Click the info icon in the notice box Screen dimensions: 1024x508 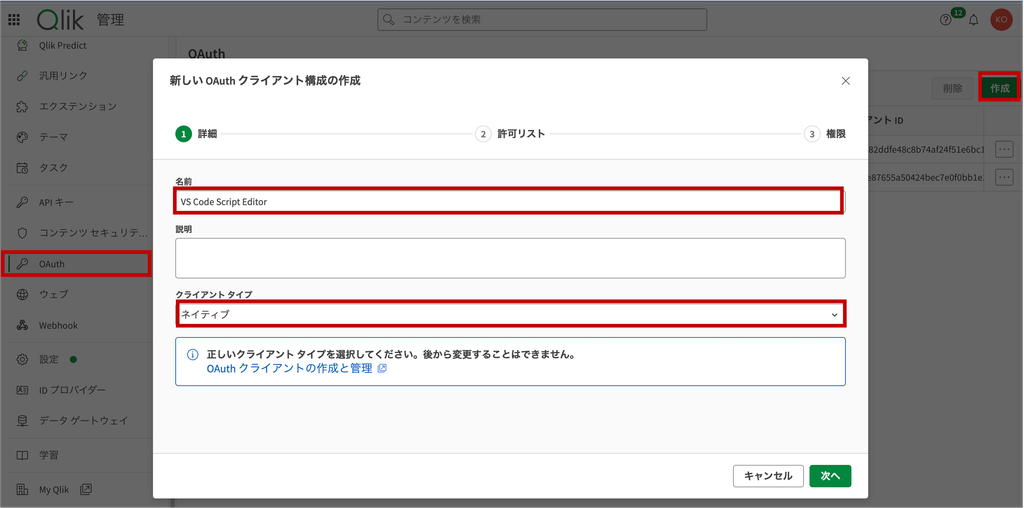[193, 355]
